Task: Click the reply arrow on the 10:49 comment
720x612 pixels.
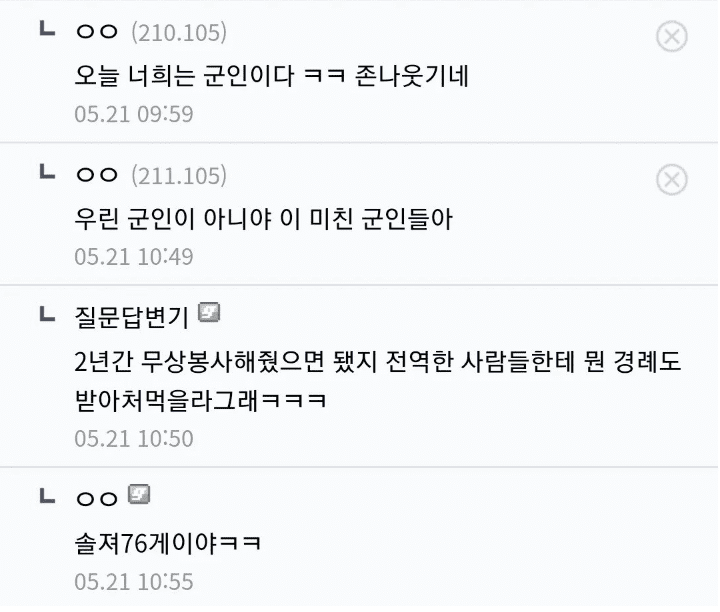Action: pos(47,172)
